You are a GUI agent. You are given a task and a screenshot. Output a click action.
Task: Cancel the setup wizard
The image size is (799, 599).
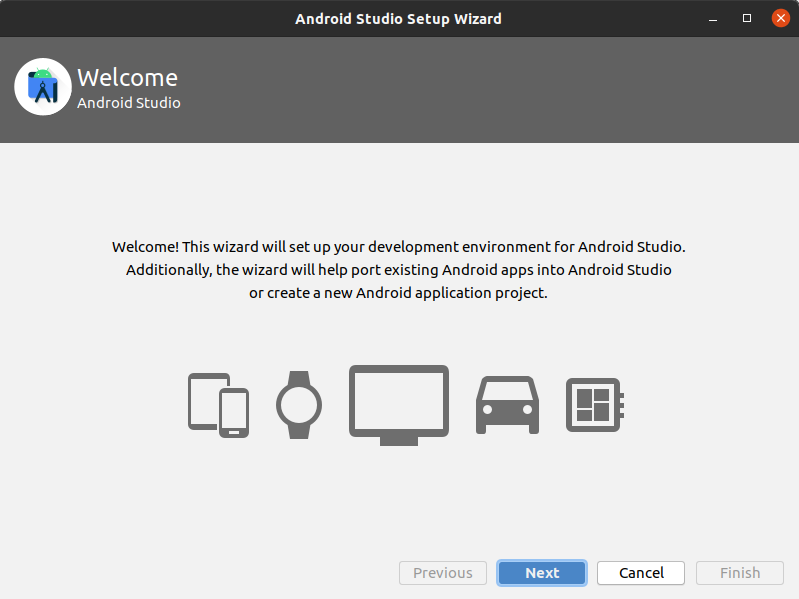click(x=641, y=573)
